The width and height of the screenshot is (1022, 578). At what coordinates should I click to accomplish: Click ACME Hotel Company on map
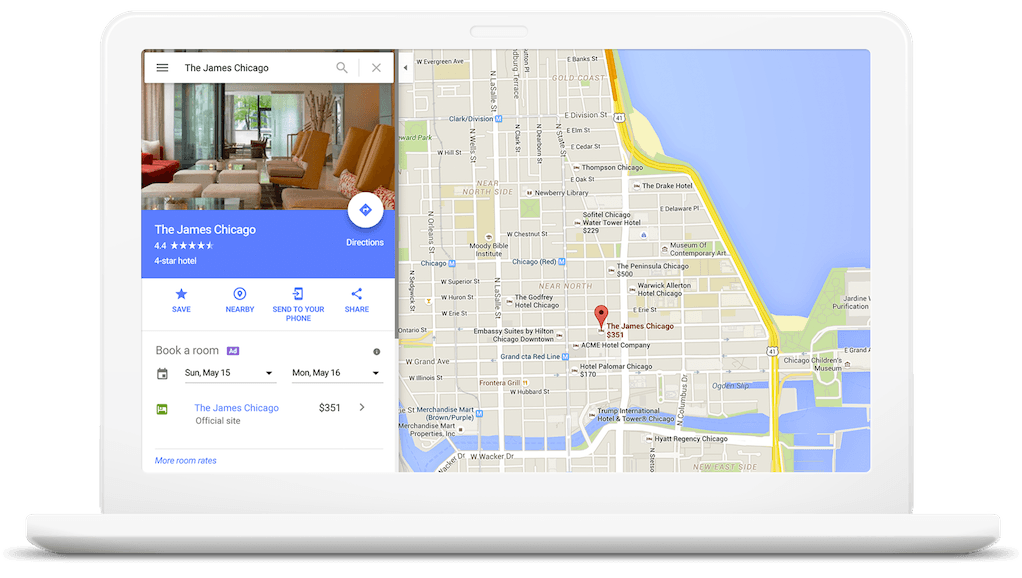[615, 345]
